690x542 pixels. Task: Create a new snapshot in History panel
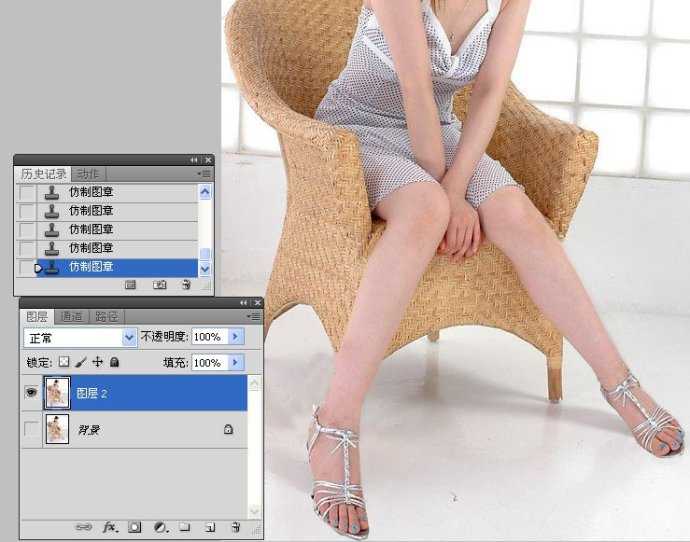tap(159, 285)
